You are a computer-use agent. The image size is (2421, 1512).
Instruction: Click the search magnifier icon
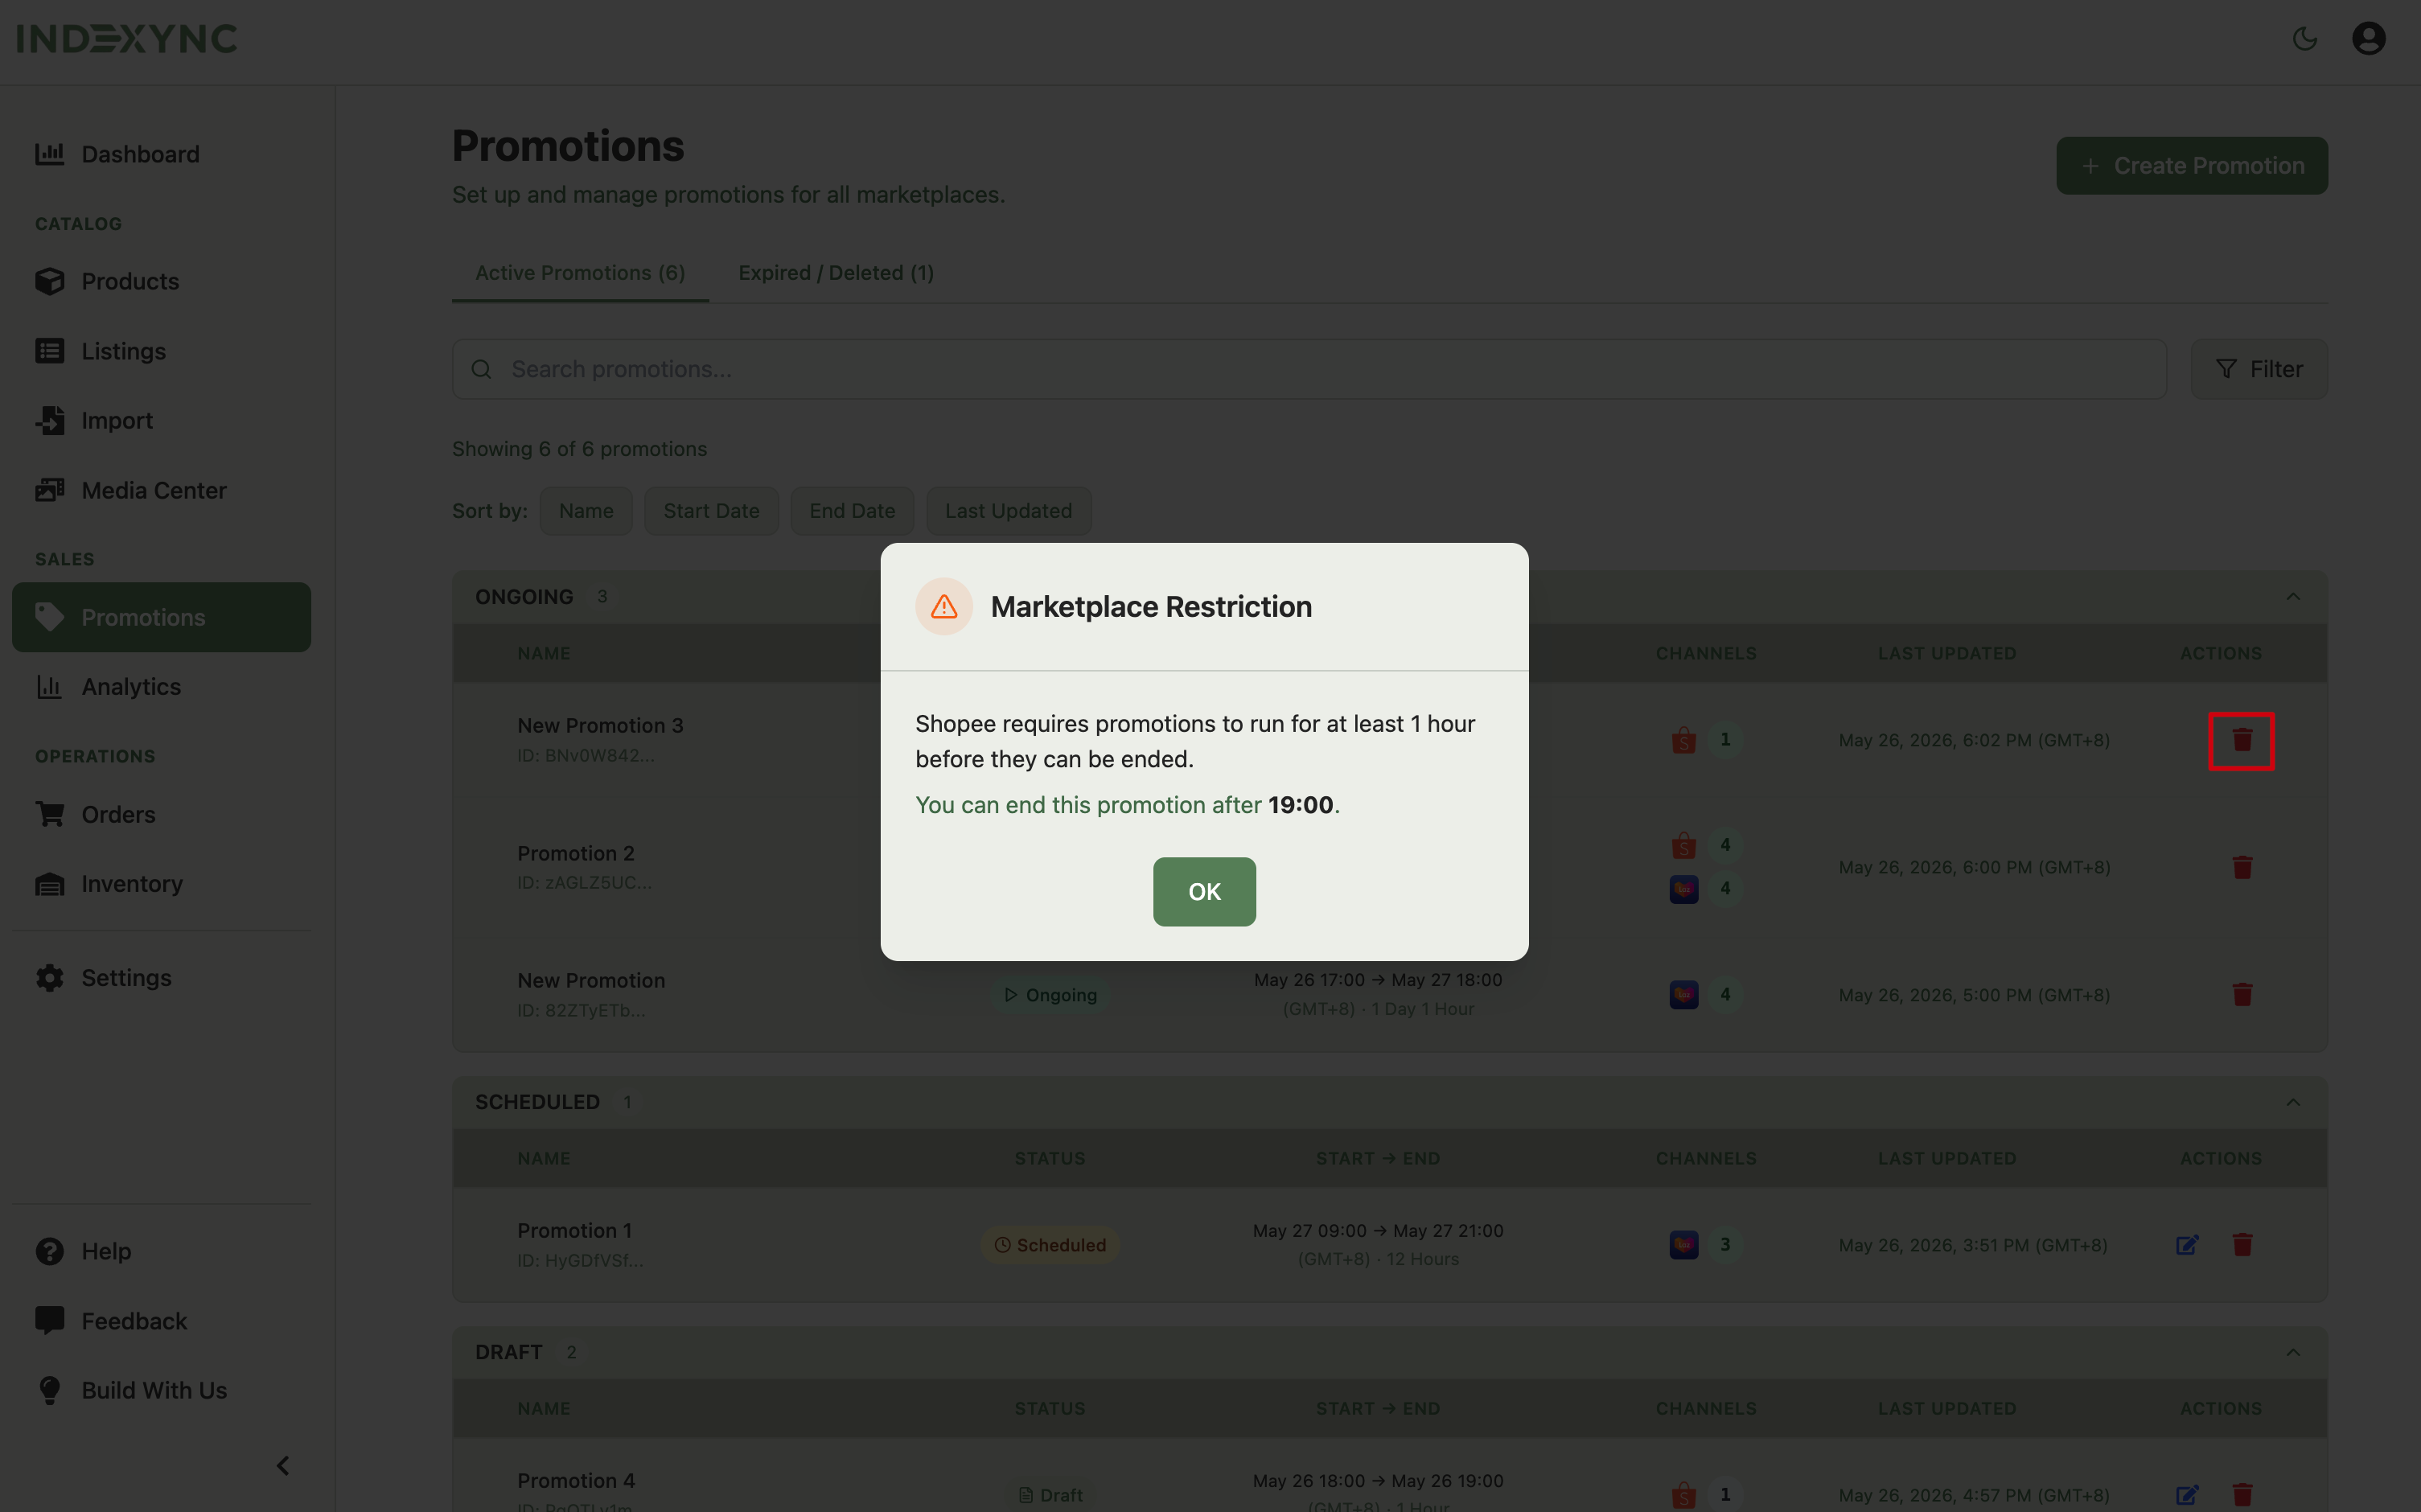click(481, 369)
